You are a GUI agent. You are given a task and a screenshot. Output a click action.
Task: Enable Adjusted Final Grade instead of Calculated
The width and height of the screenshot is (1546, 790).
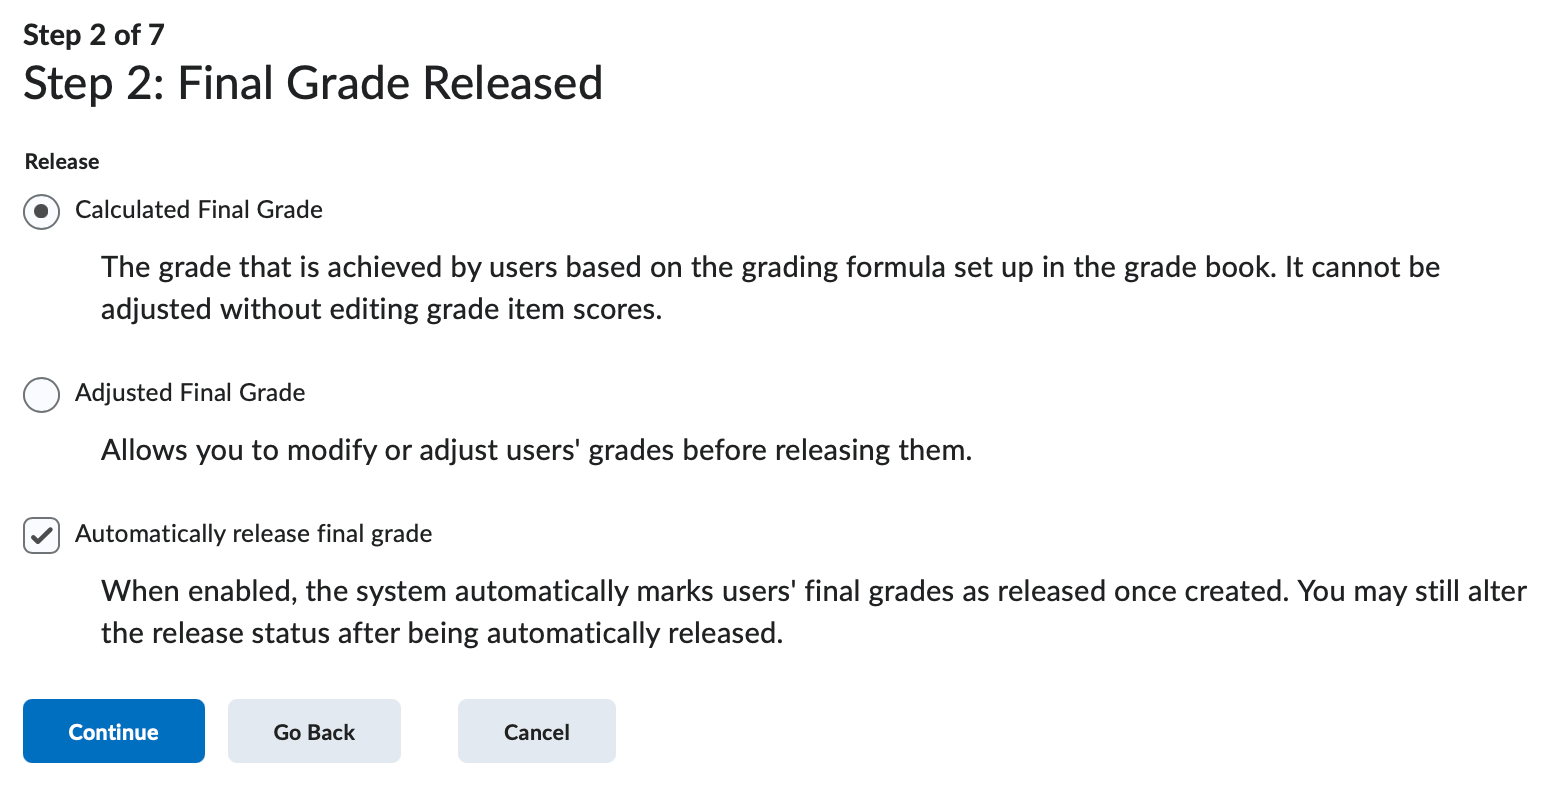tap(41, 395)
